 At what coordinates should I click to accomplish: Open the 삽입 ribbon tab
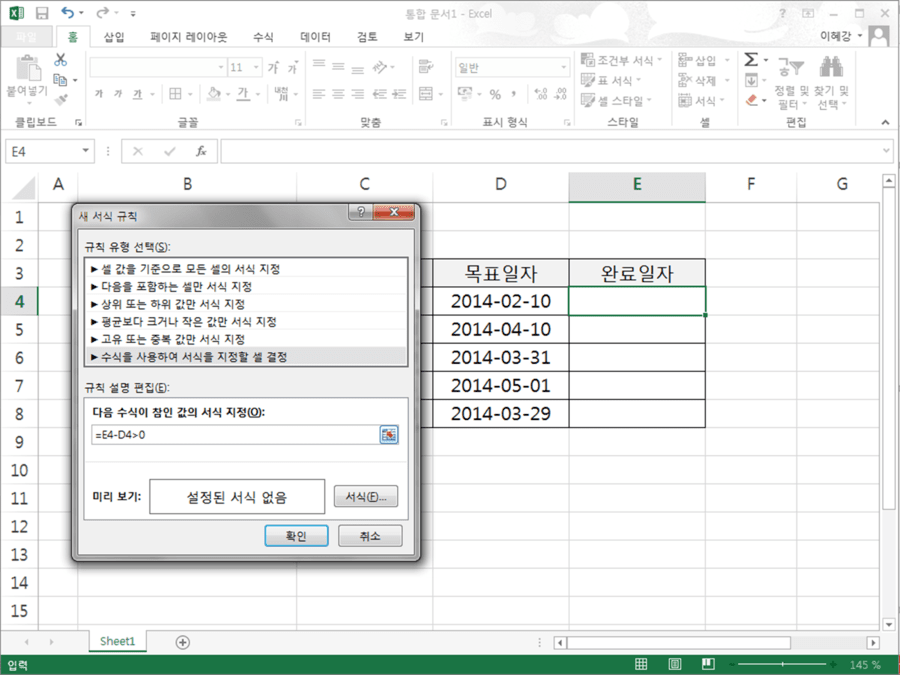point(114,37)
